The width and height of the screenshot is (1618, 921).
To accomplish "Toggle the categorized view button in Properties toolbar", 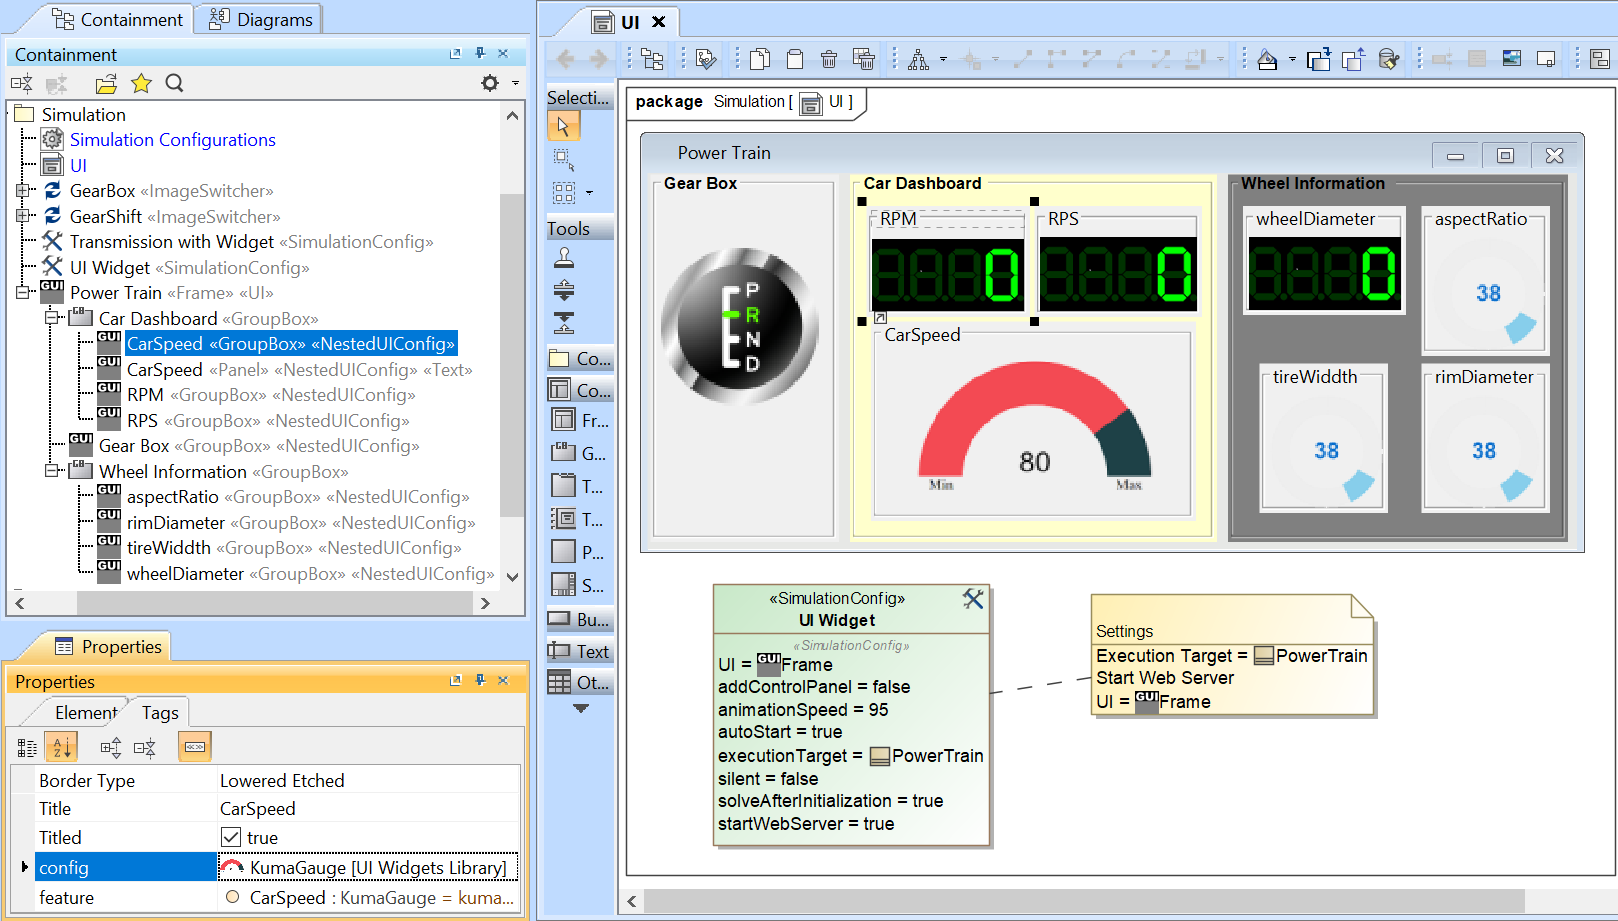I will tap(27, 747).
